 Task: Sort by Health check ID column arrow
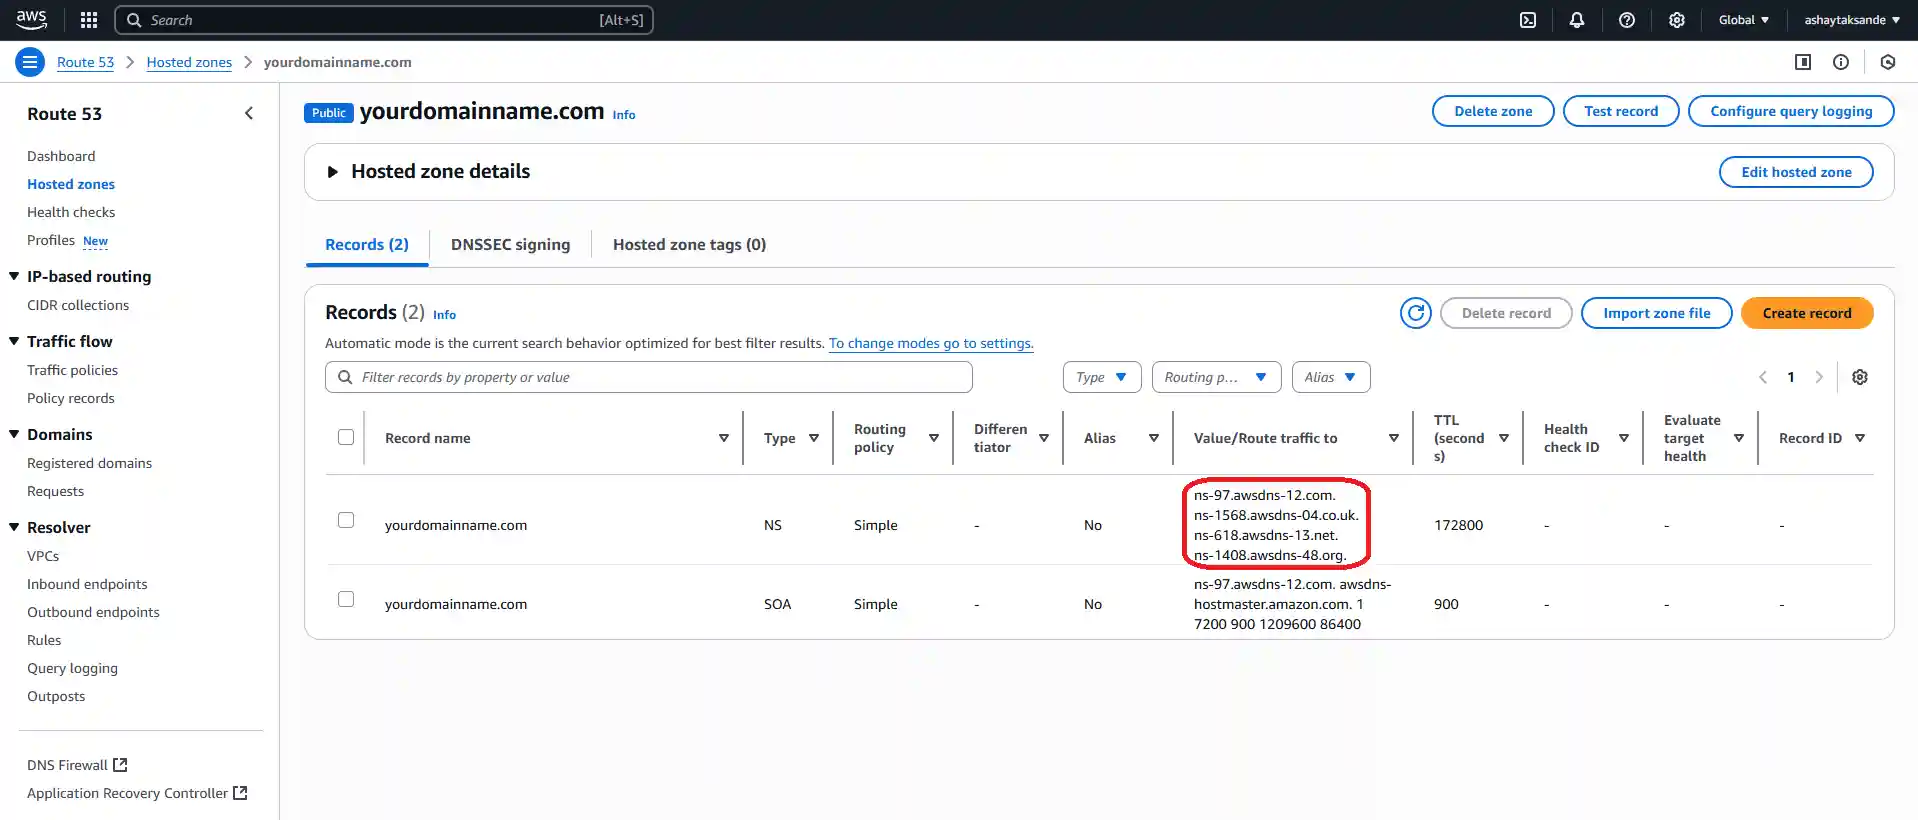click(x=1624, y=438)
